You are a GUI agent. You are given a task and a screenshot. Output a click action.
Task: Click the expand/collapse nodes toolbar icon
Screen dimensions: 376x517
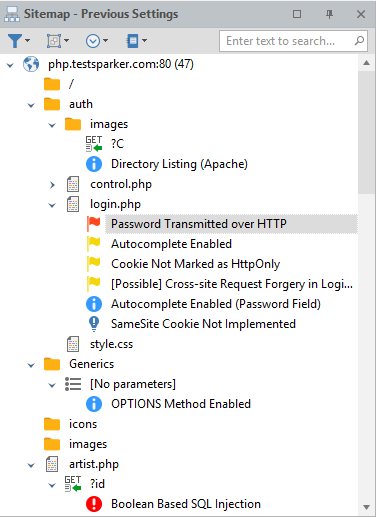coord(57,41)
